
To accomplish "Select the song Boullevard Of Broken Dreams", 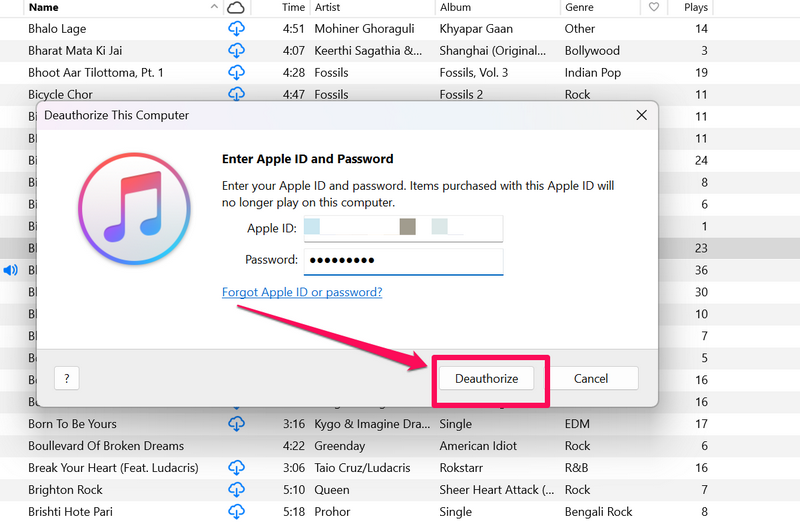I will 106,445.
